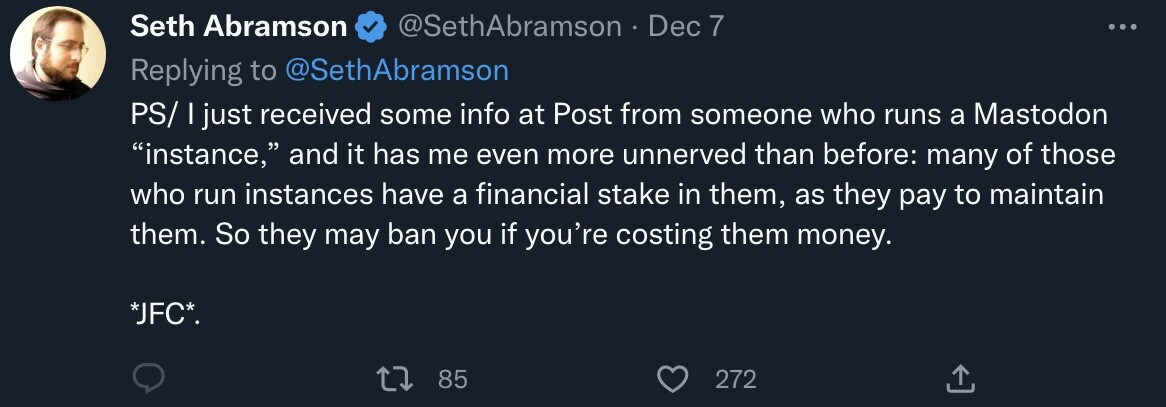Open the three-dot more options menu
Image resolution: width=1166 pixels, height=407 pixels.
point(1123,28)
